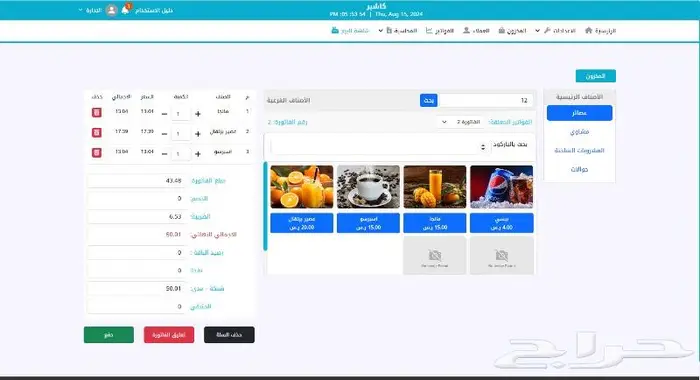Open the المحاسبة accounting menu
The image size is (700, 380).
[x=402, y=30]
